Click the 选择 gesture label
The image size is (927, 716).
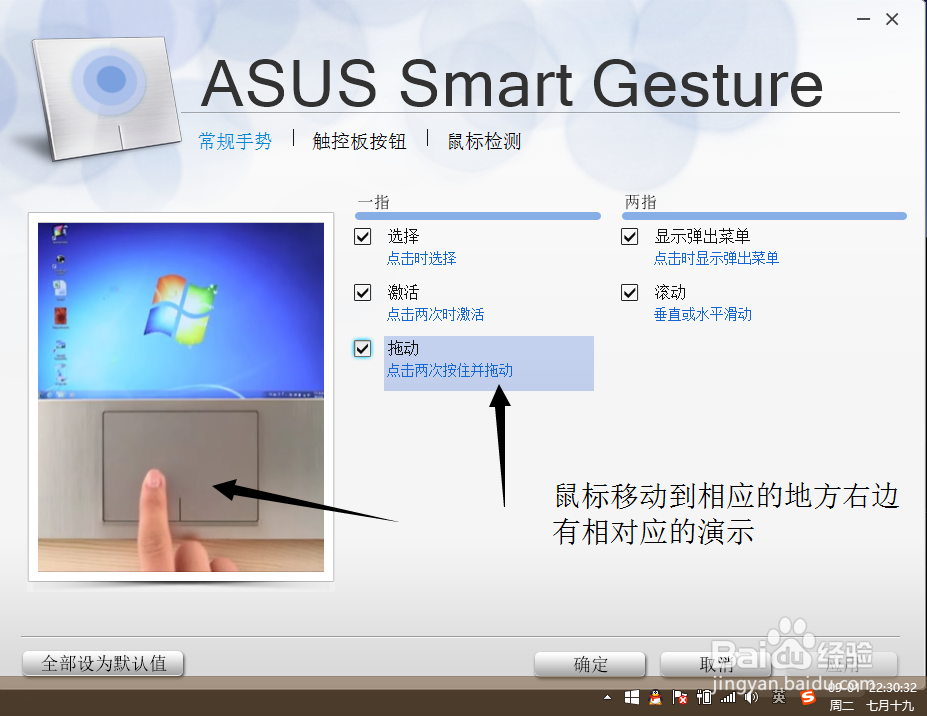tap(403, 236)
